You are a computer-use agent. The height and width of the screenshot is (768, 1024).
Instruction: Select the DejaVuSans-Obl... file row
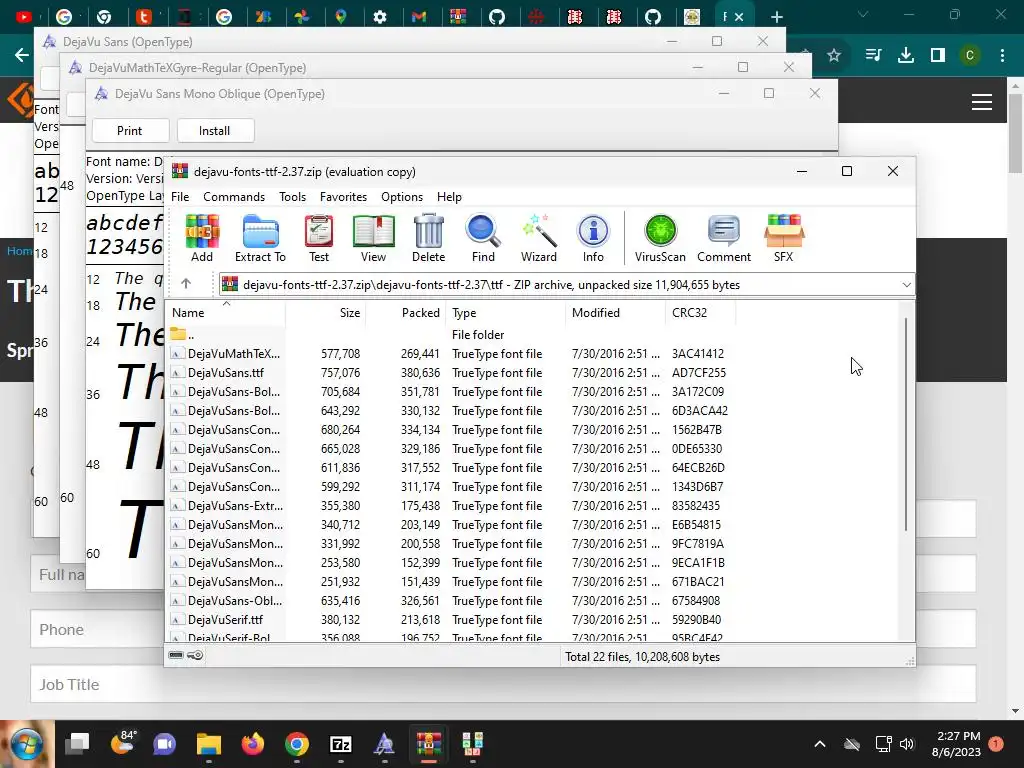(x=451, y=600)
